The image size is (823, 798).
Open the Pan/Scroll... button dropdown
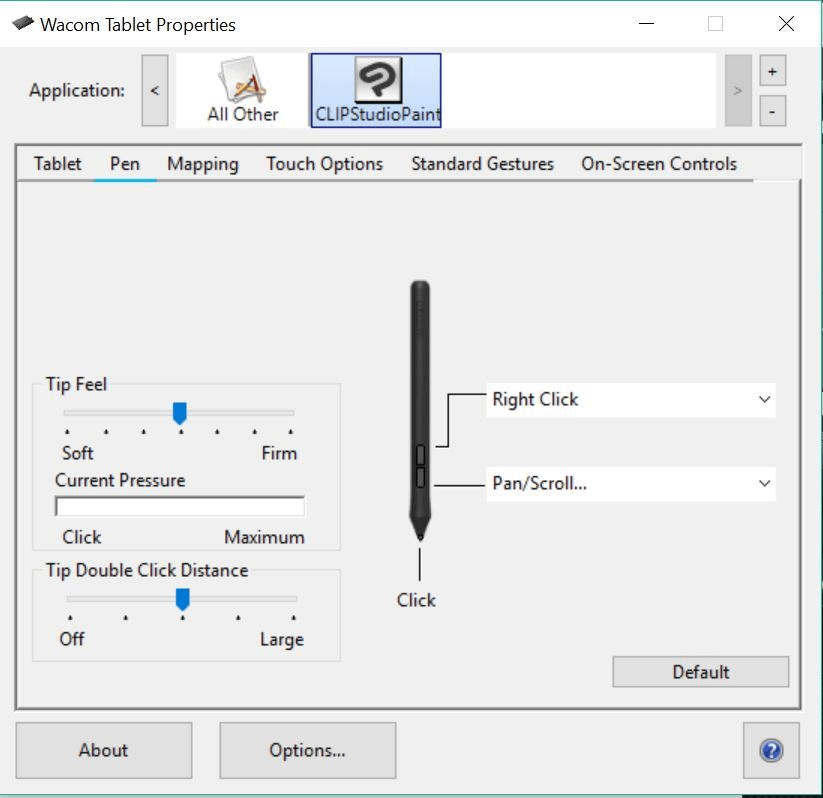[x=631, y=484]
